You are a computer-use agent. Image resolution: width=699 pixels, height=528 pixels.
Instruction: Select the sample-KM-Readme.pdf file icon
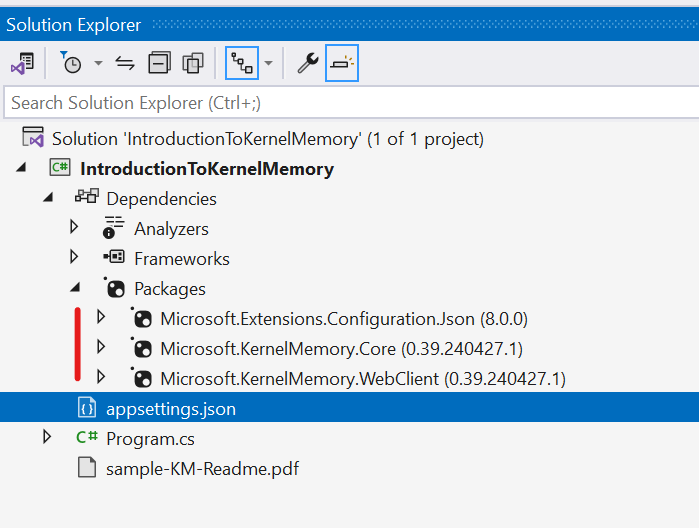point(87,468)
